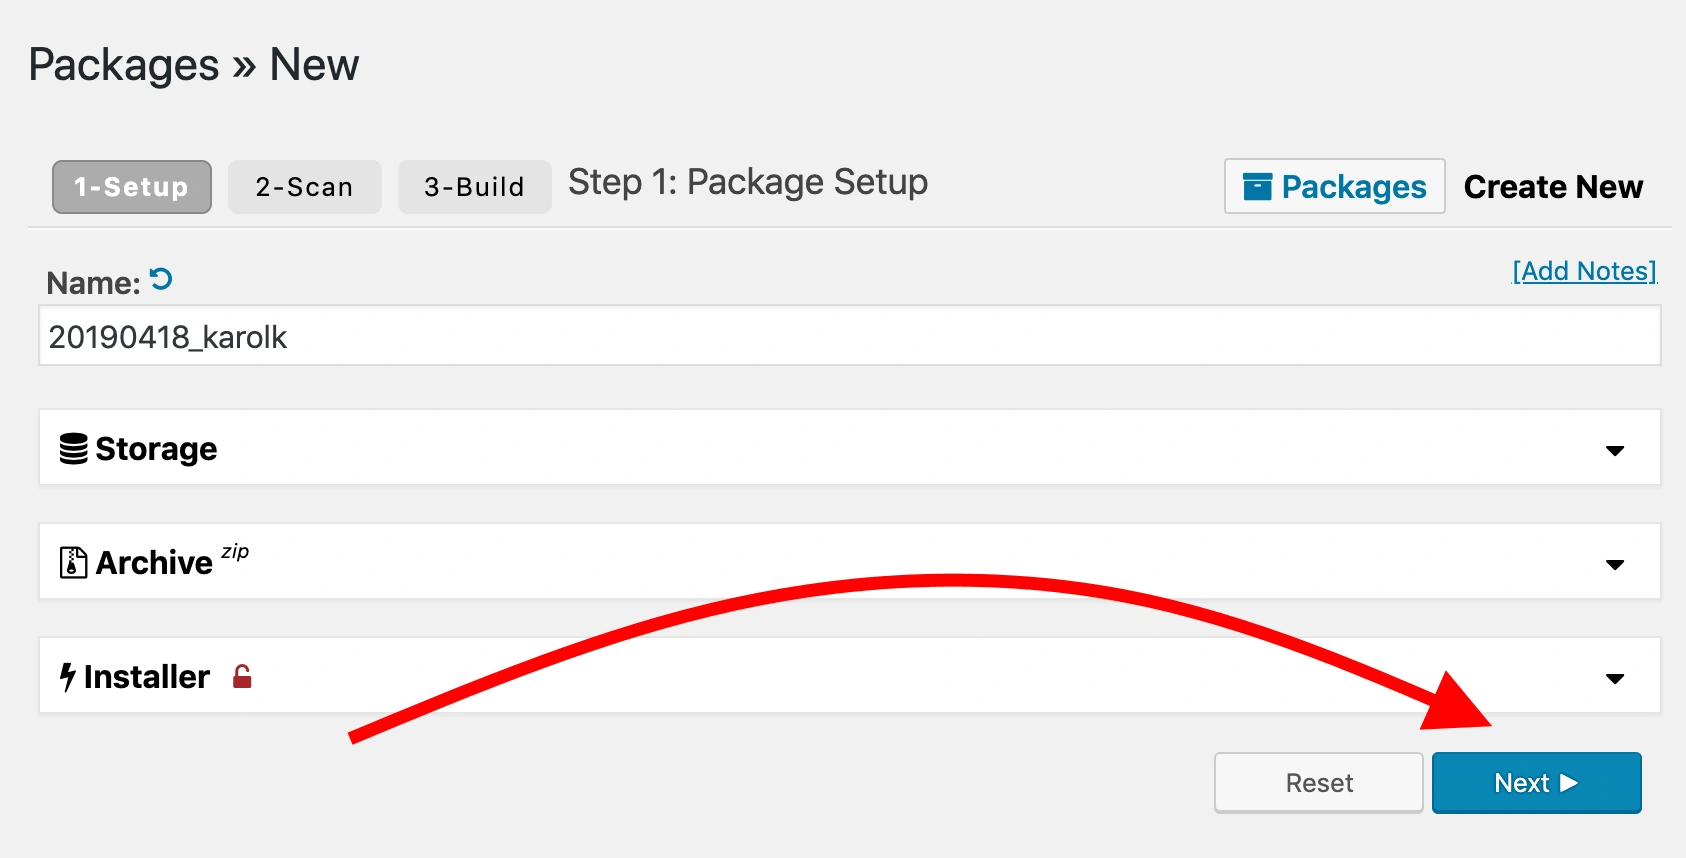The width and height of the screenshot is (1686, 858).
Task: Click the Storage panel heading text
Action: point(156,449)
